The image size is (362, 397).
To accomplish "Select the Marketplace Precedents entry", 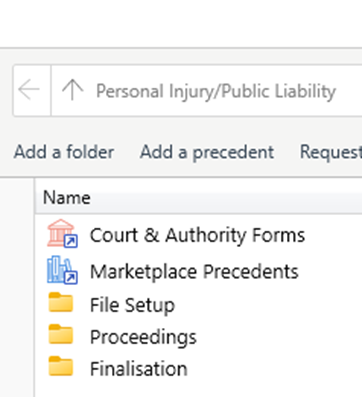I will click(x=194, y=271).
